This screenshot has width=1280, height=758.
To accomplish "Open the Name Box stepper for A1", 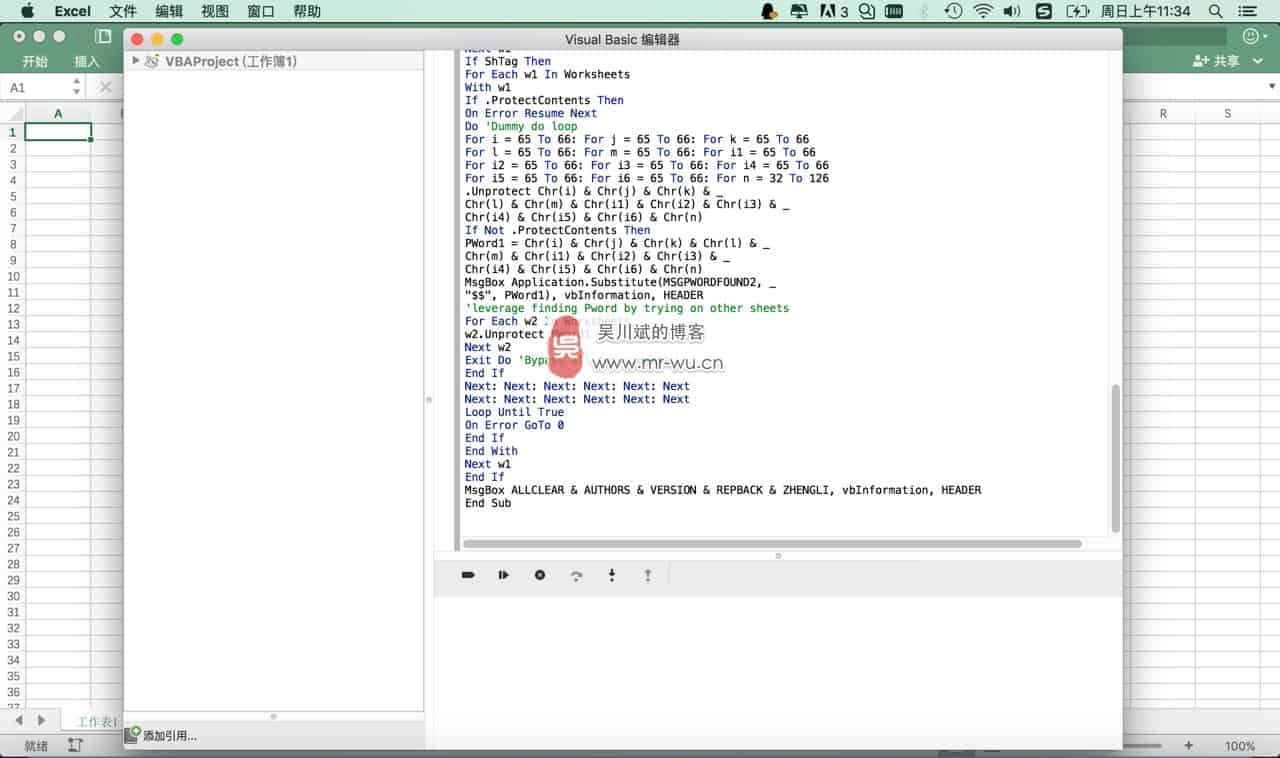I will coord(76,87).
